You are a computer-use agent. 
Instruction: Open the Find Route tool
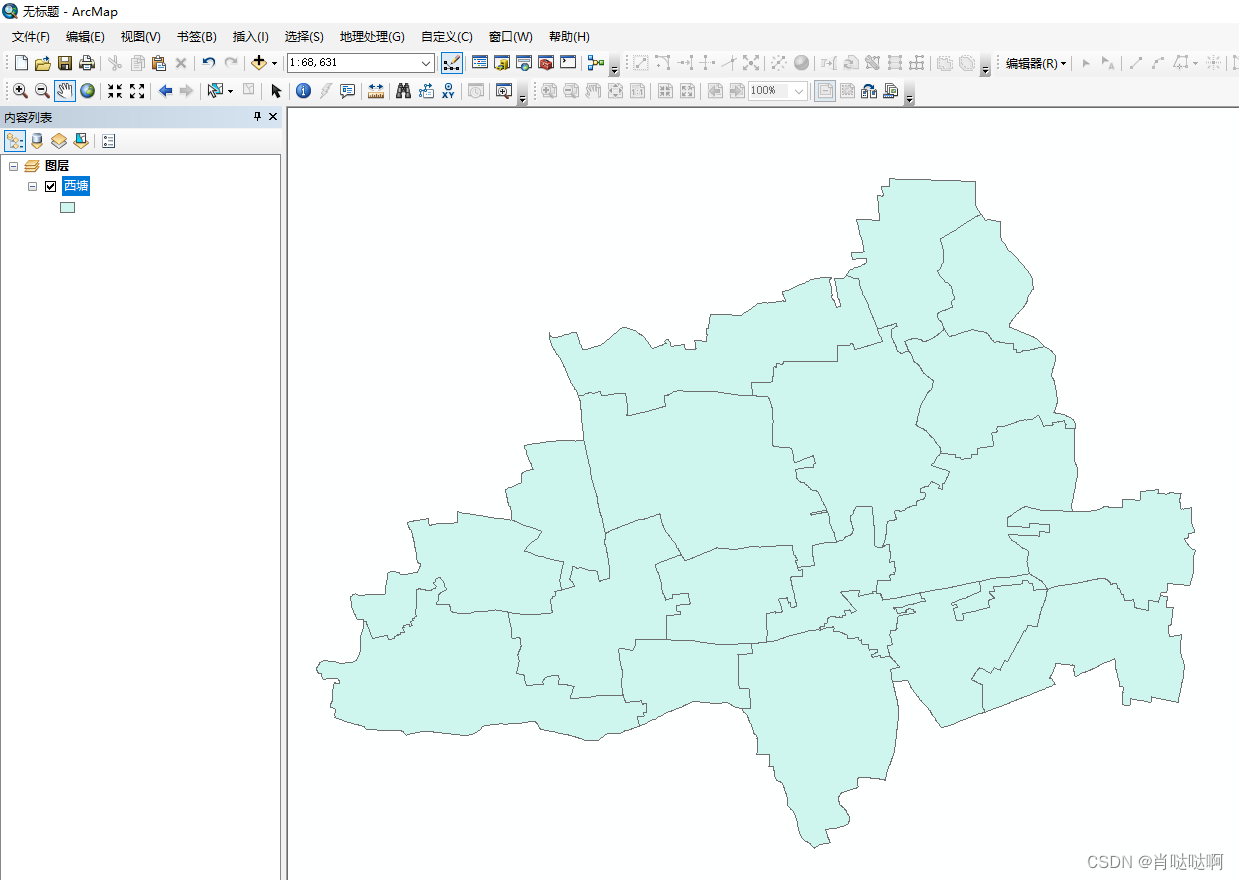point(426,91)
